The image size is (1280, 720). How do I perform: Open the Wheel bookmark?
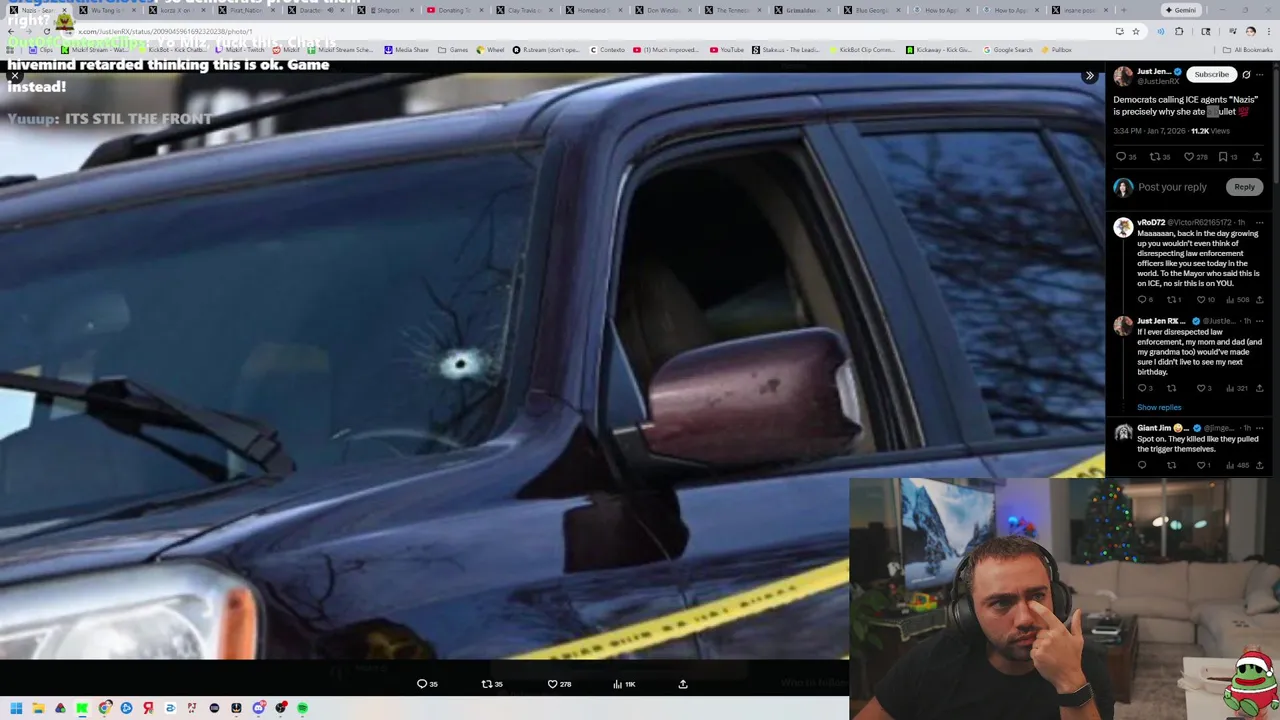[x=490, y=50]
